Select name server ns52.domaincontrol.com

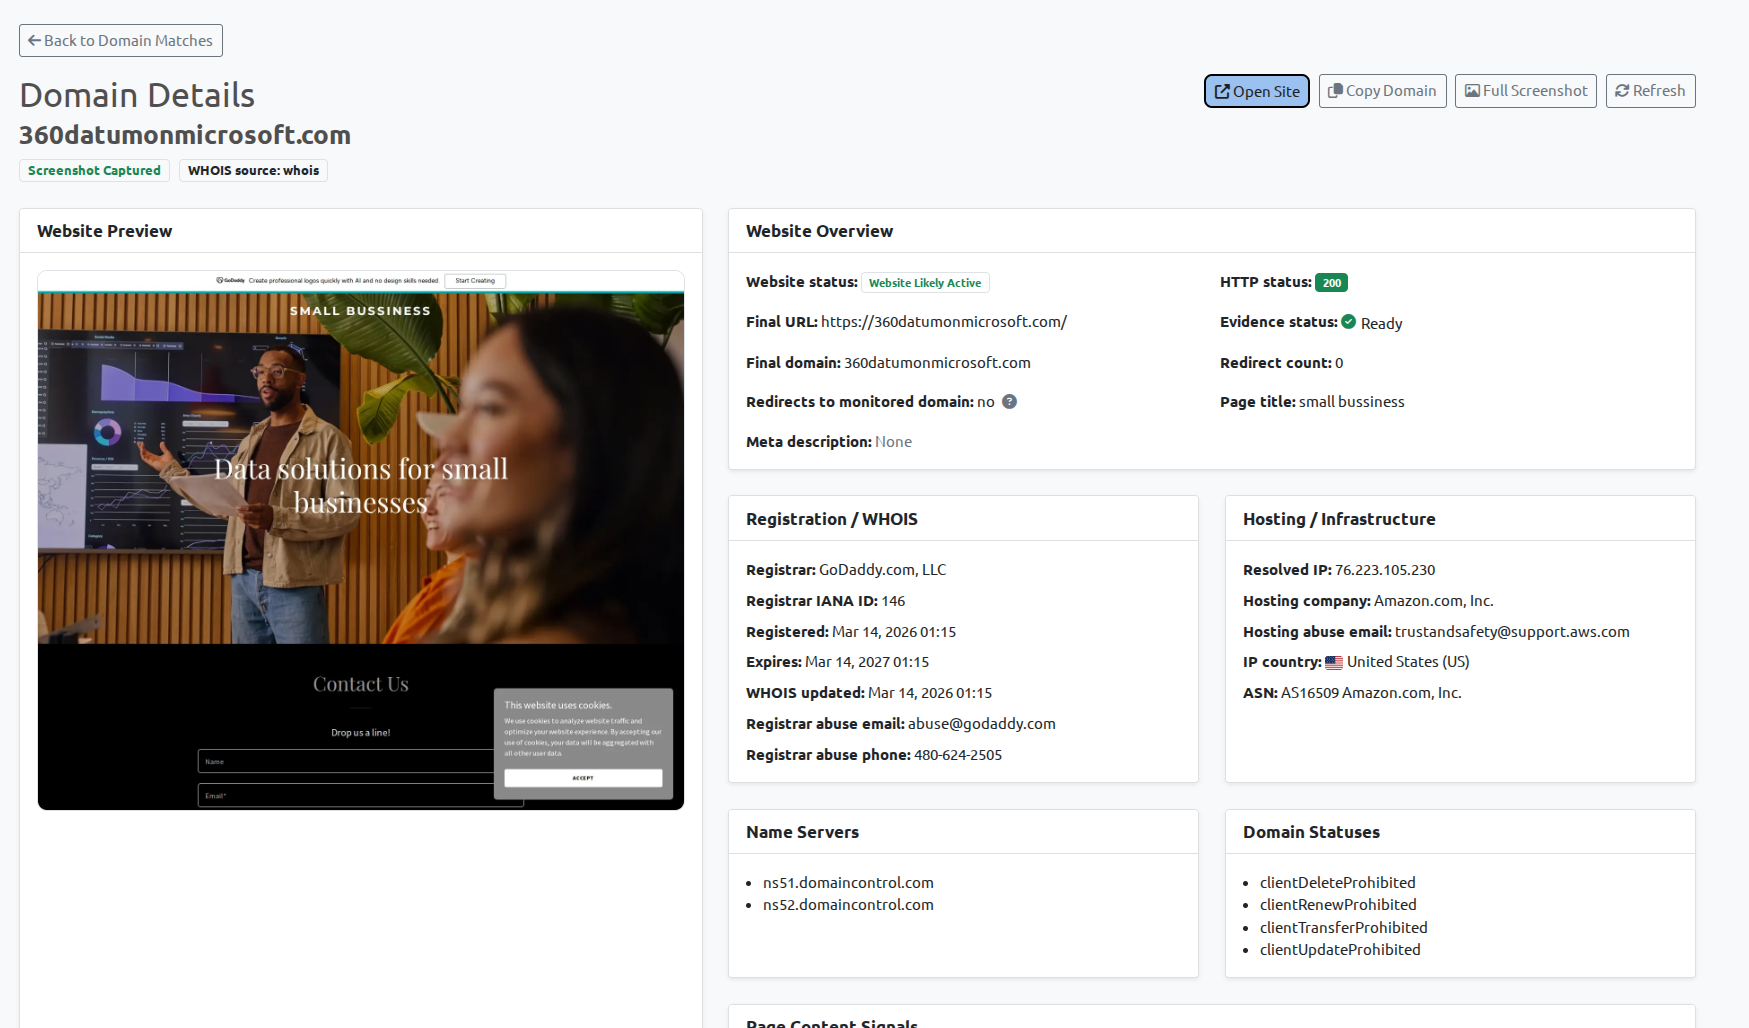coord(848,905)
